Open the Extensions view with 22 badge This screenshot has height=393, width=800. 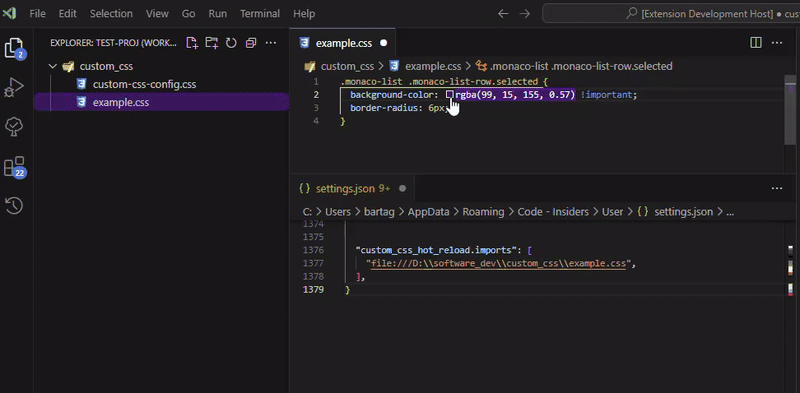pyautogui.click(x=14, y=167)
